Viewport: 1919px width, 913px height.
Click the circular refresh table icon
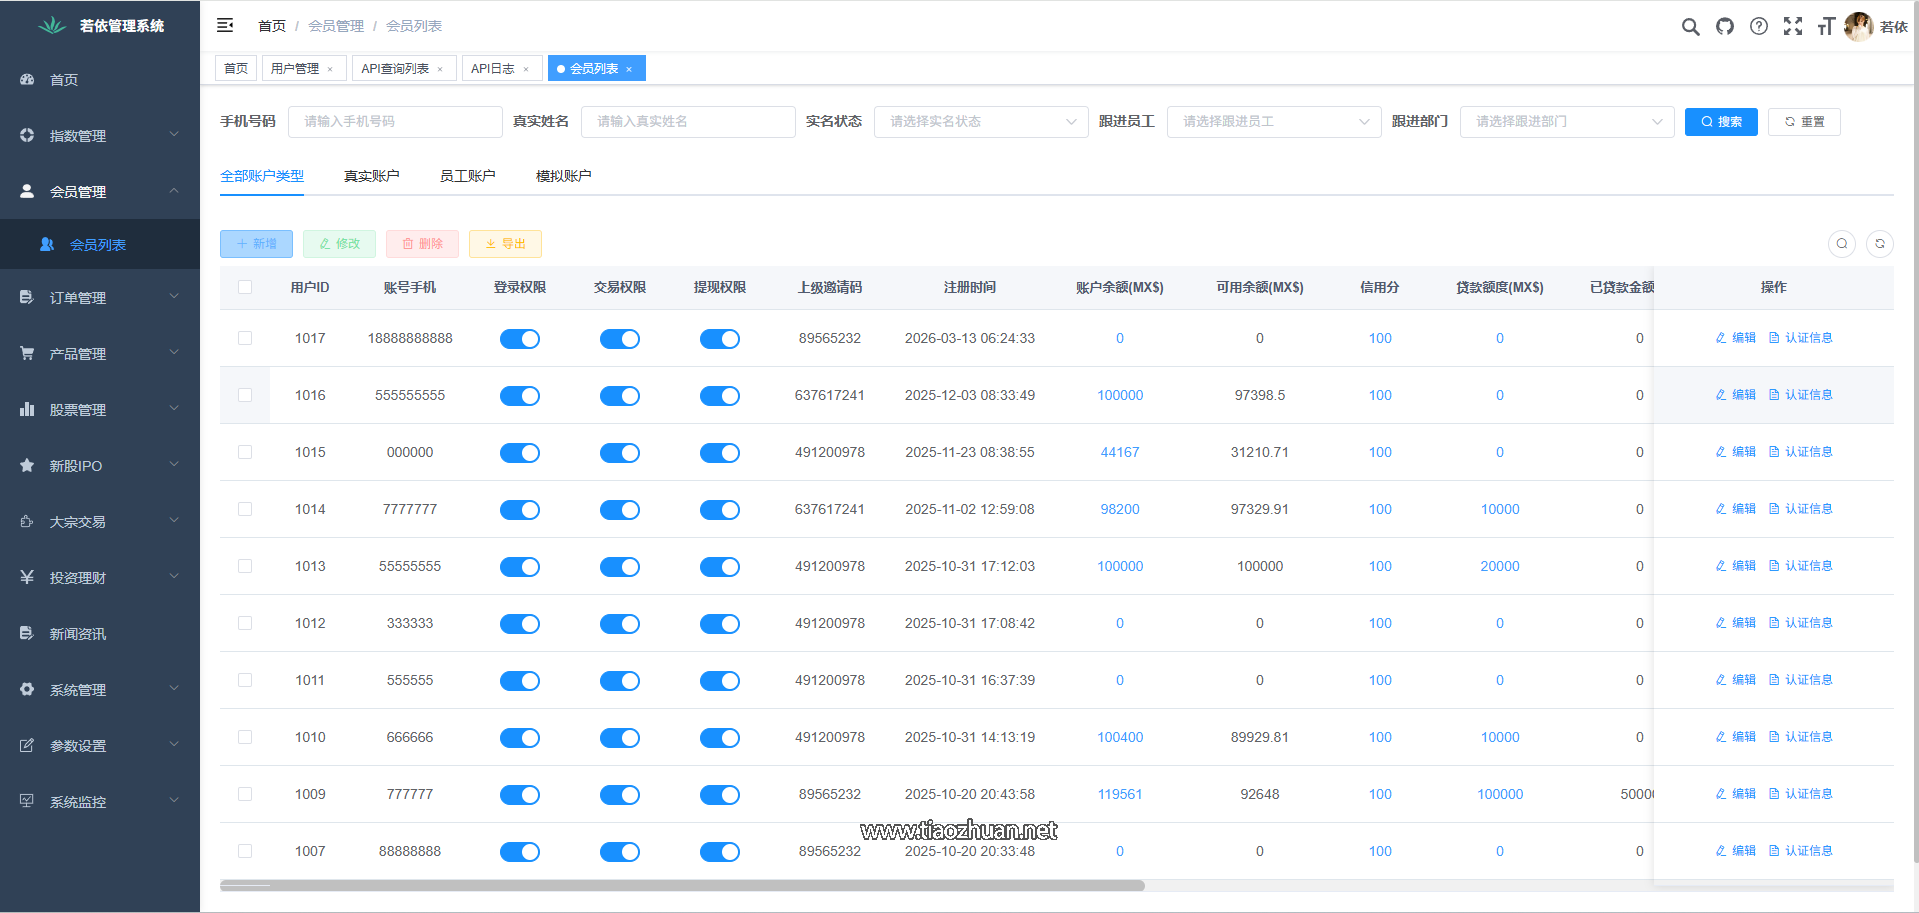click(1880, 244)
